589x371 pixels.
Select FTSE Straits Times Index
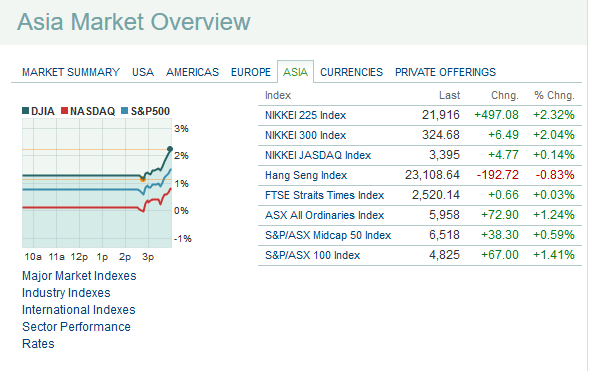324,195
